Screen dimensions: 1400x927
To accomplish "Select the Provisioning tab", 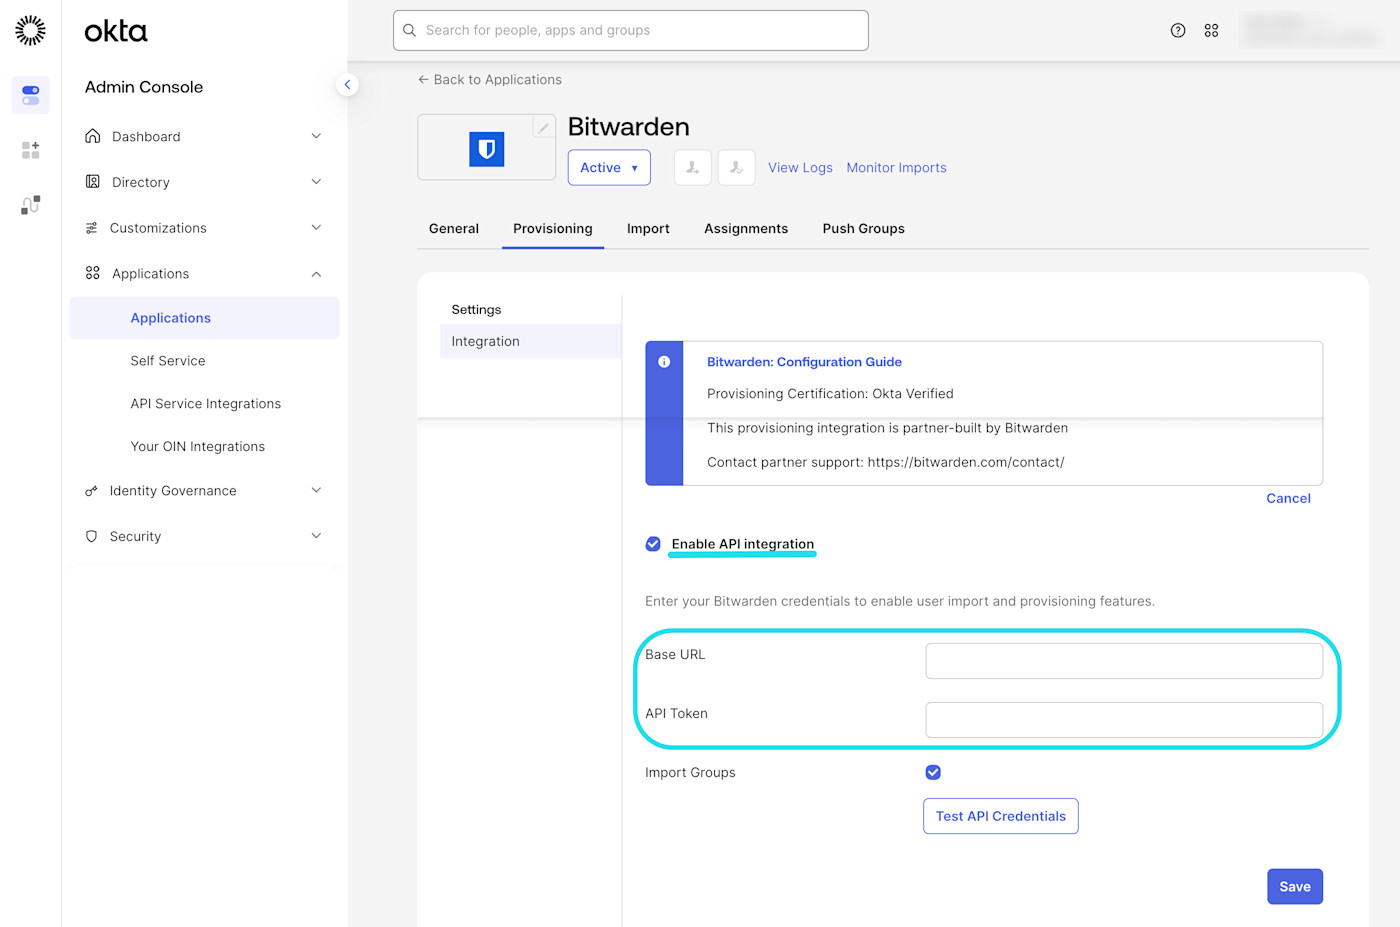I will click(553, 229).
